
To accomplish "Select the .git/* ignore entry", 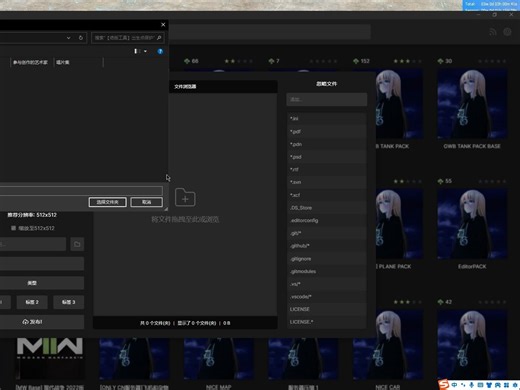I will [327, 233].
